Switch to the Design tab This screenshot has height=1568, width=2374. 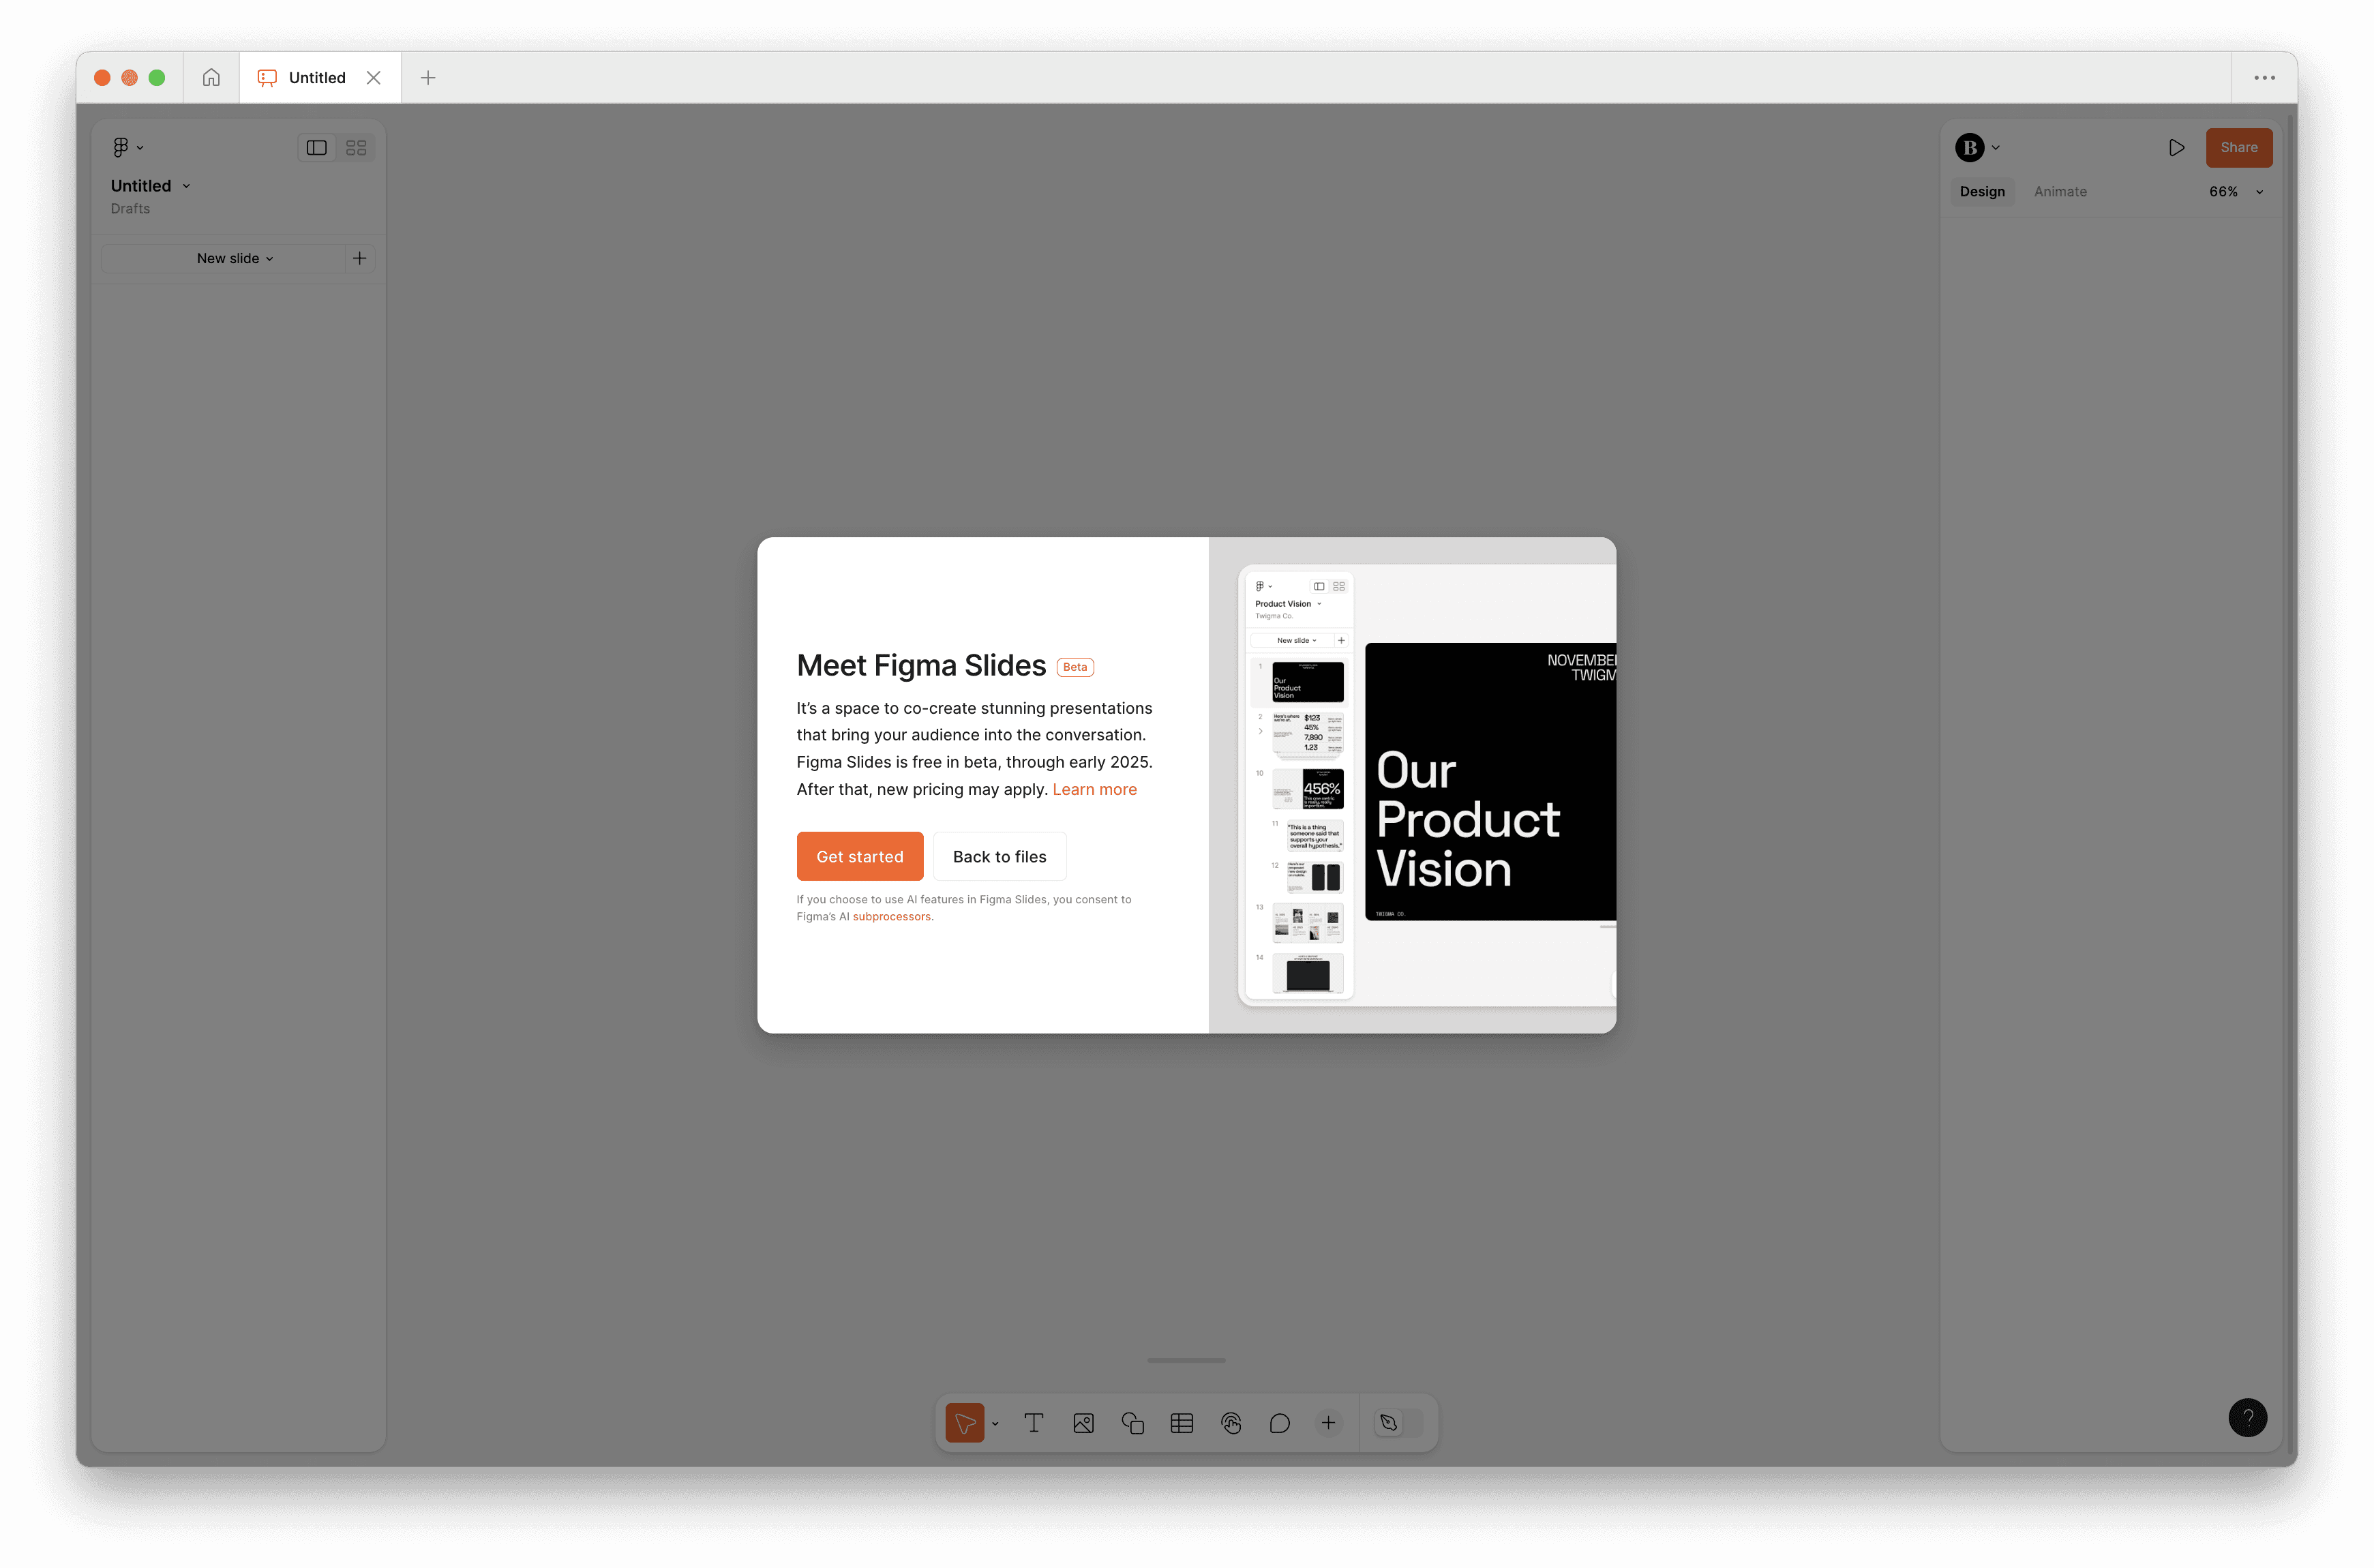(x=1981, y=192)
